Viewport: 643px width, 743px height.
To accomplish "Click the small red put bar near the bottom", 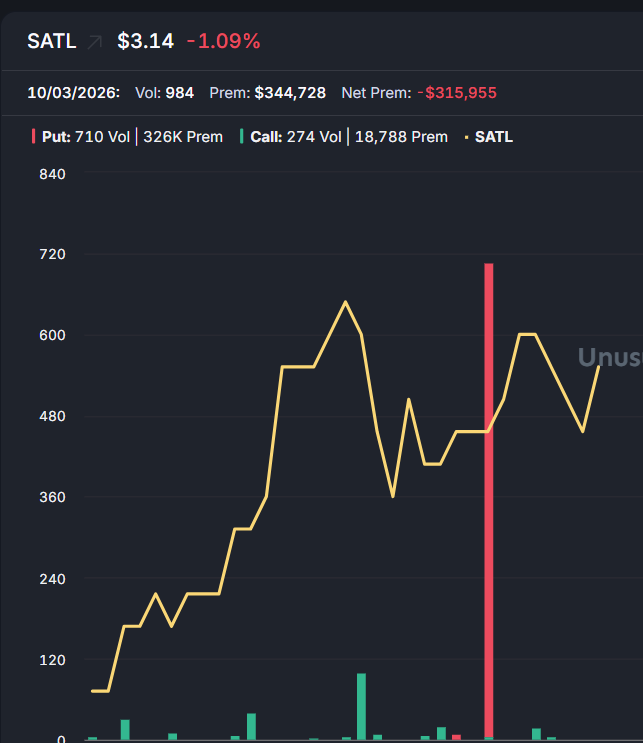I will 456,737.
